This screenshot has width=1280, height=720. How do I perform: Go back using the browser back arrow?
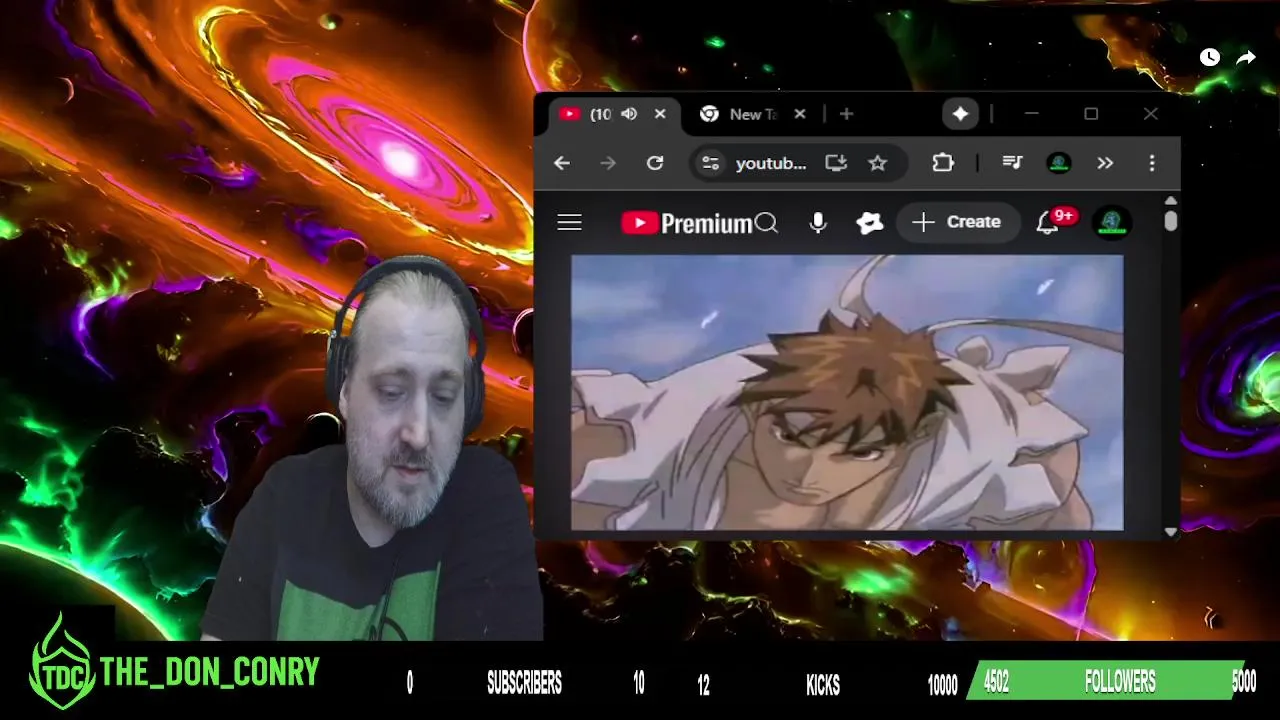pos(562,163)
